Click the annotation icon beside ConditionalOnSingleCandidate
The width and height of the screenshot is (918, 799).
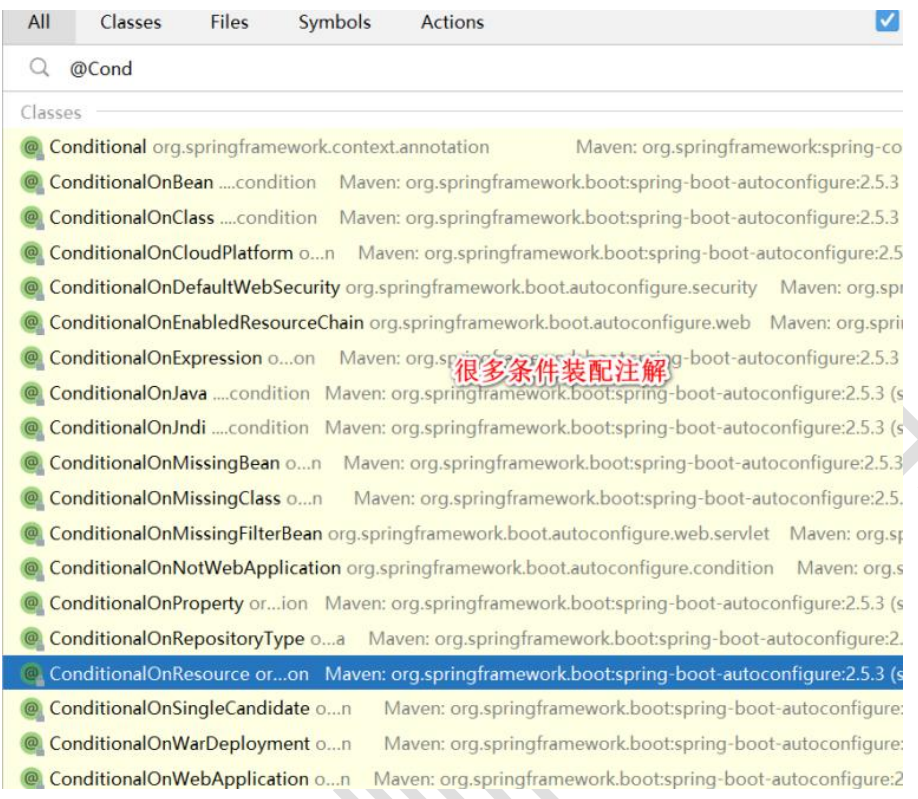(32, 708)
